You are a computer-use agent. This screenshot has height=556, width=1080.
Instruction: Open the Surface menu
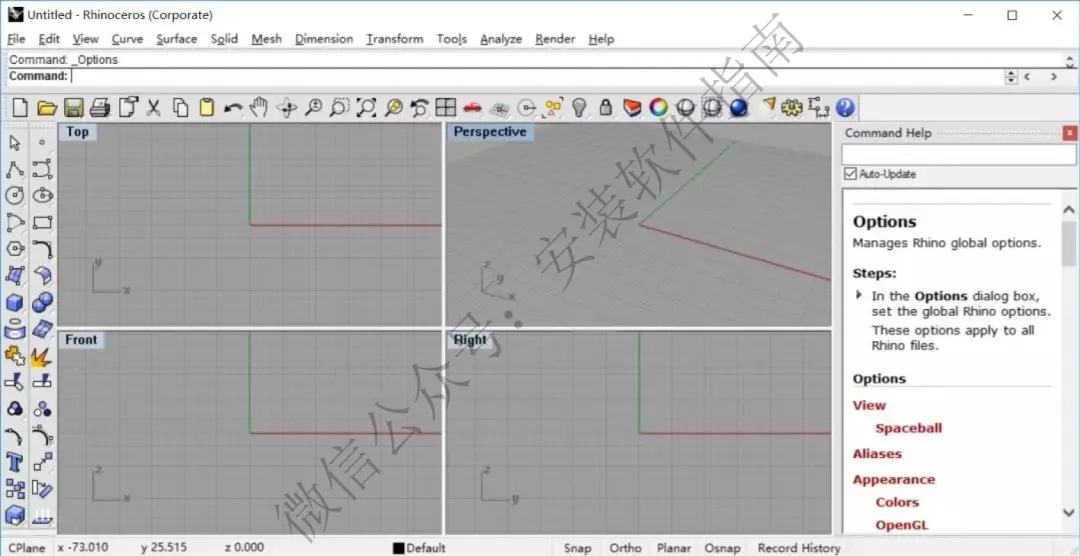[176, 39]
